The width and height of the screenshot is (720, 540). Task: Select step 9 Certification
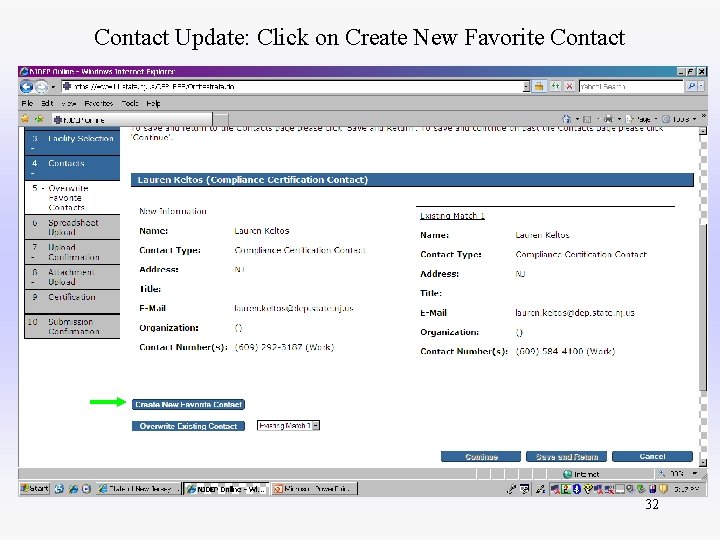[73, 301]
